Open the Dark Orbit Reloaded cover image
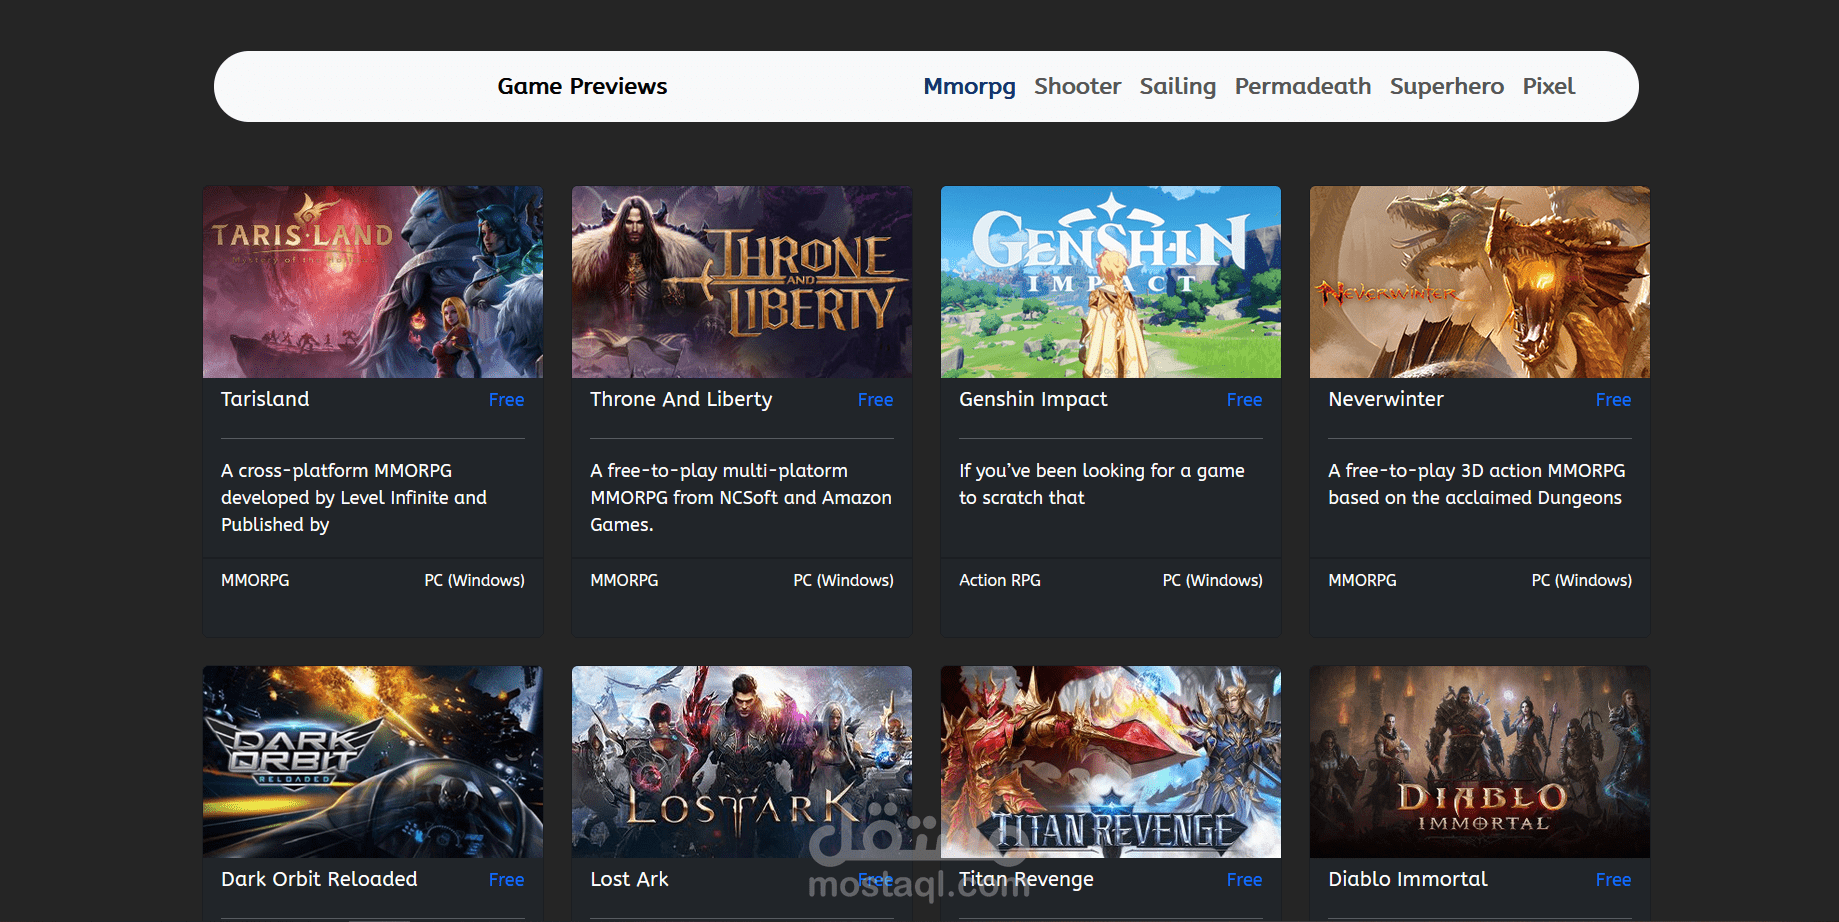This screenshot has height=922, width=1839. 372,761
